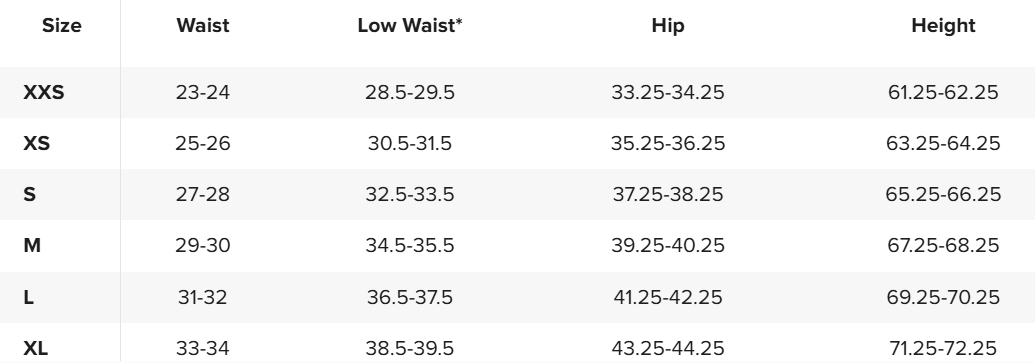Click hip value 37.25-38.25
This screenshot has width=1035, height=363.
pyautogui.click(x=668, y=194)
